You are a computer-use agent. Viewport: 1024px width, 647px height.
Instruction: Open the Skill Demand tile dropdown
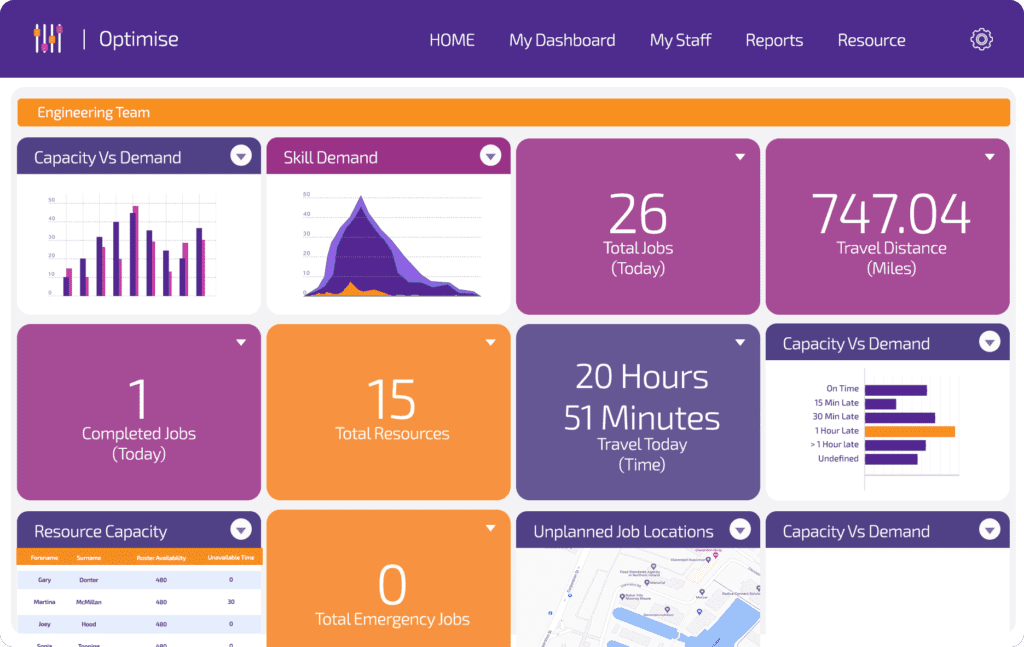point(490,155)
